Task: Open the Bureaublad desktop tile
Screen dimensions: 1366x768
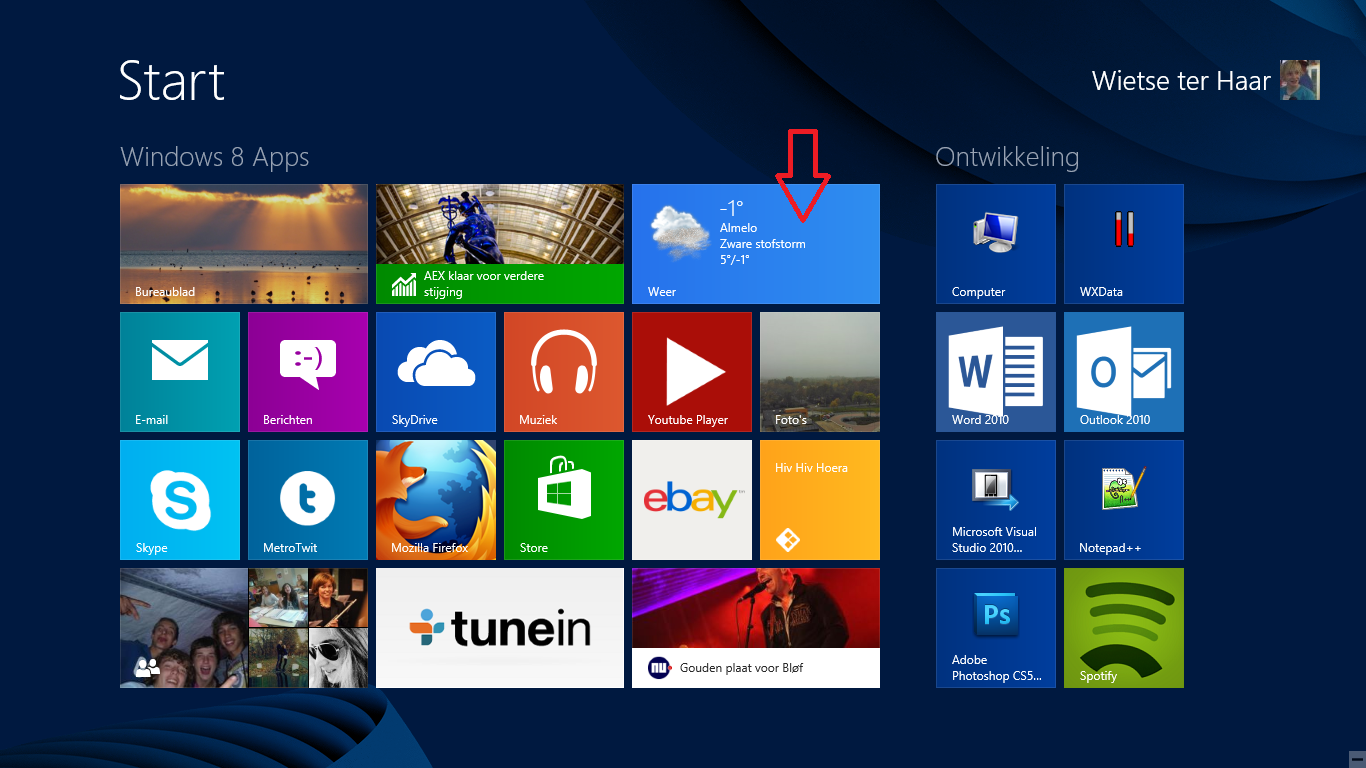Action: (x=244, y=244)
